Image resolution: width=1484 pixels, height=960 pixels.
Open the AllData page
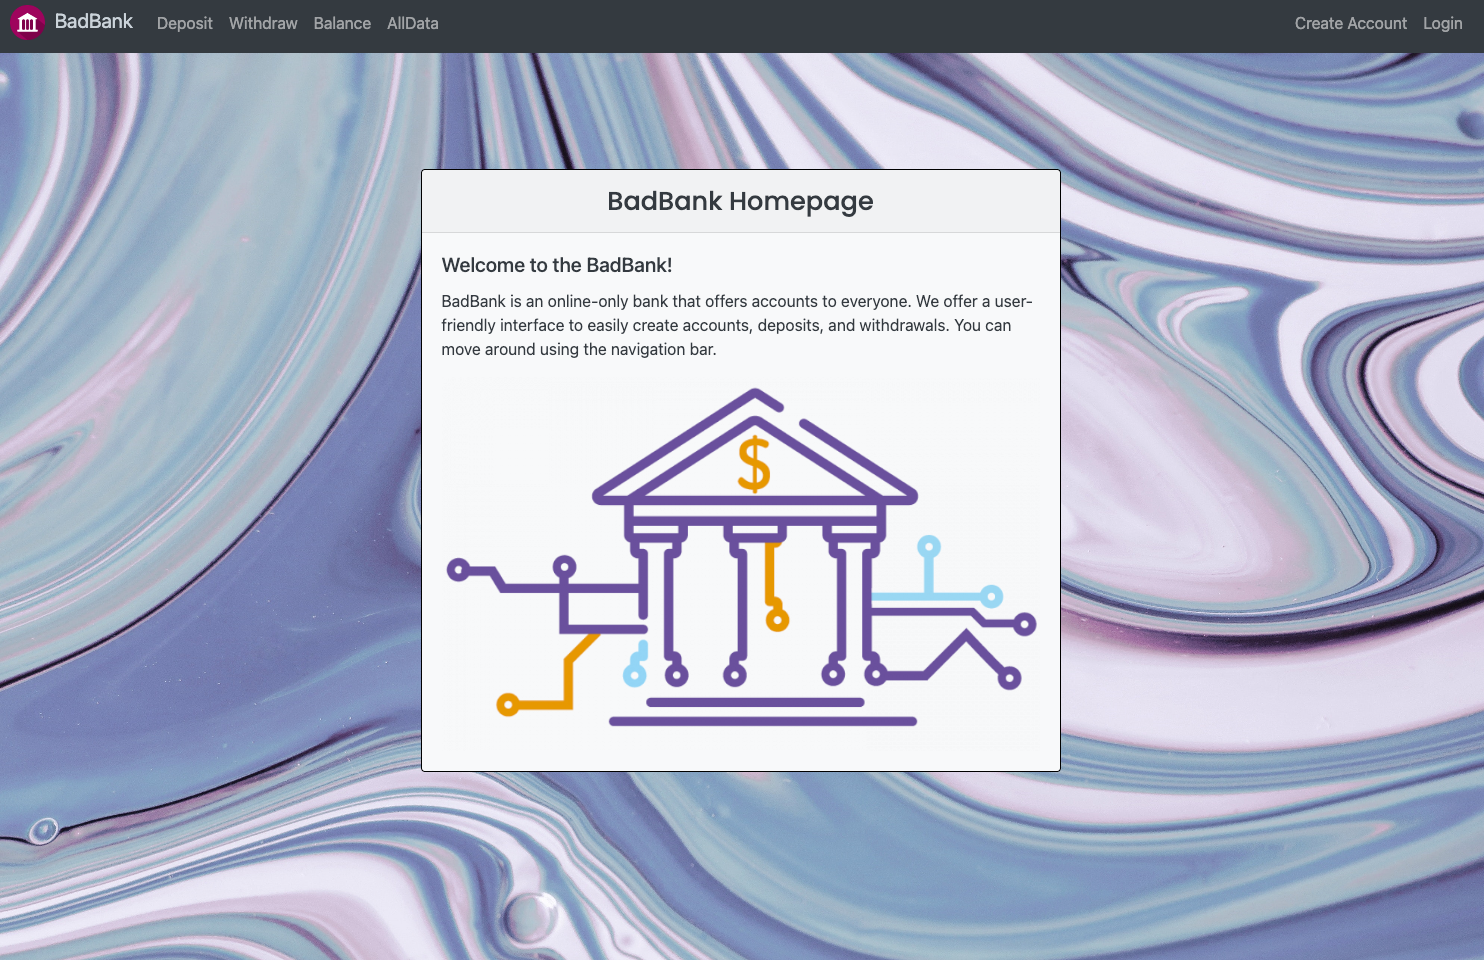[x=412, y=23]
